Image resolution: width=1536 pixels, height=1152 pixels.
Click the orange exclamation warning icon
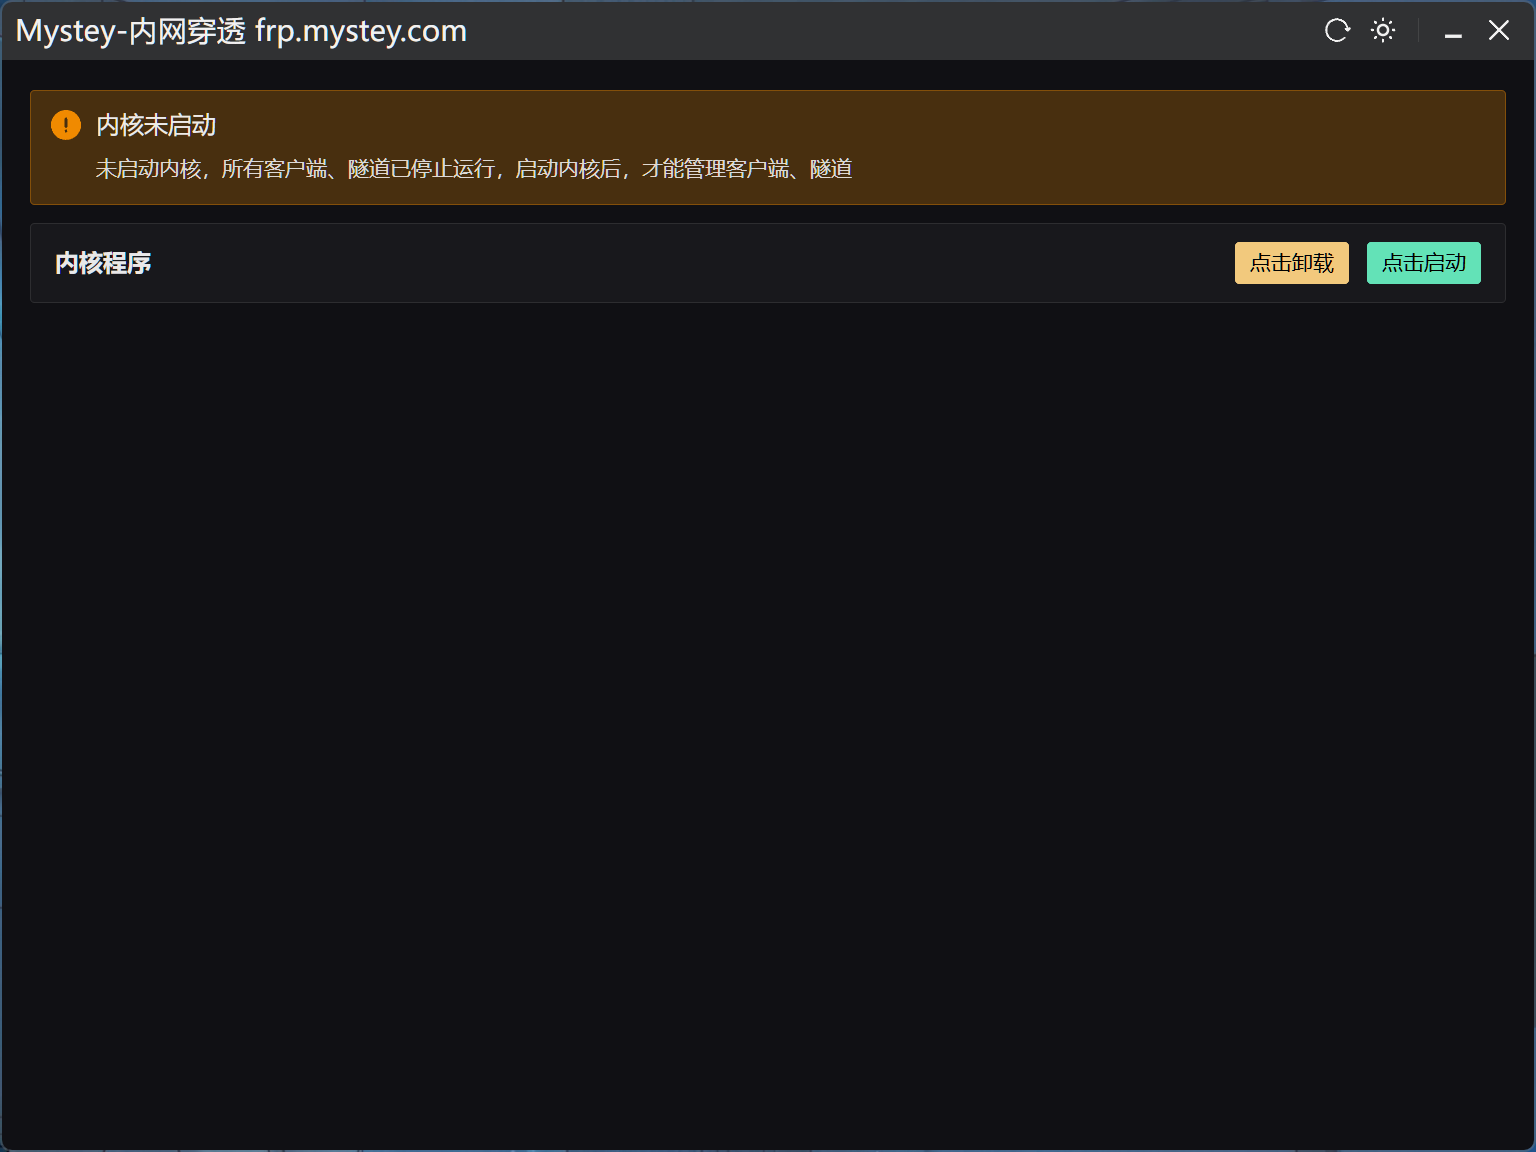[x=66, y=125]
